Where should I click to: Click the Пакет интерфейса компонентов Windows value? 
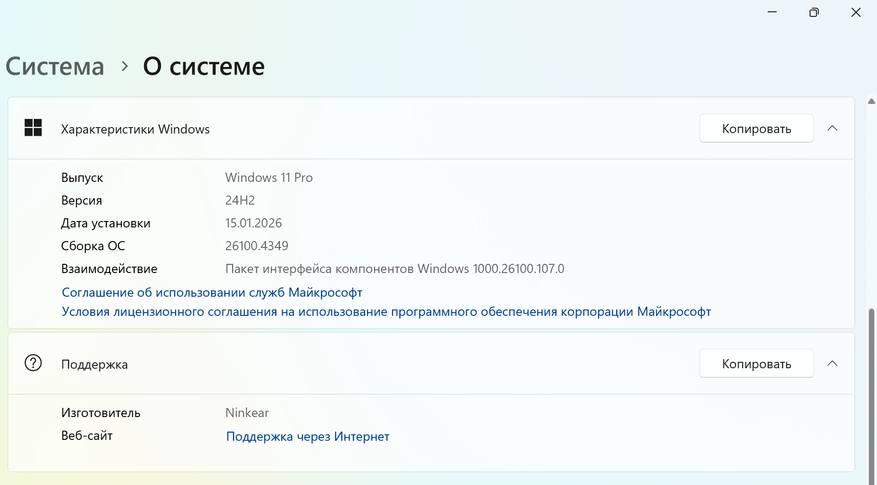tap(395, 269)
